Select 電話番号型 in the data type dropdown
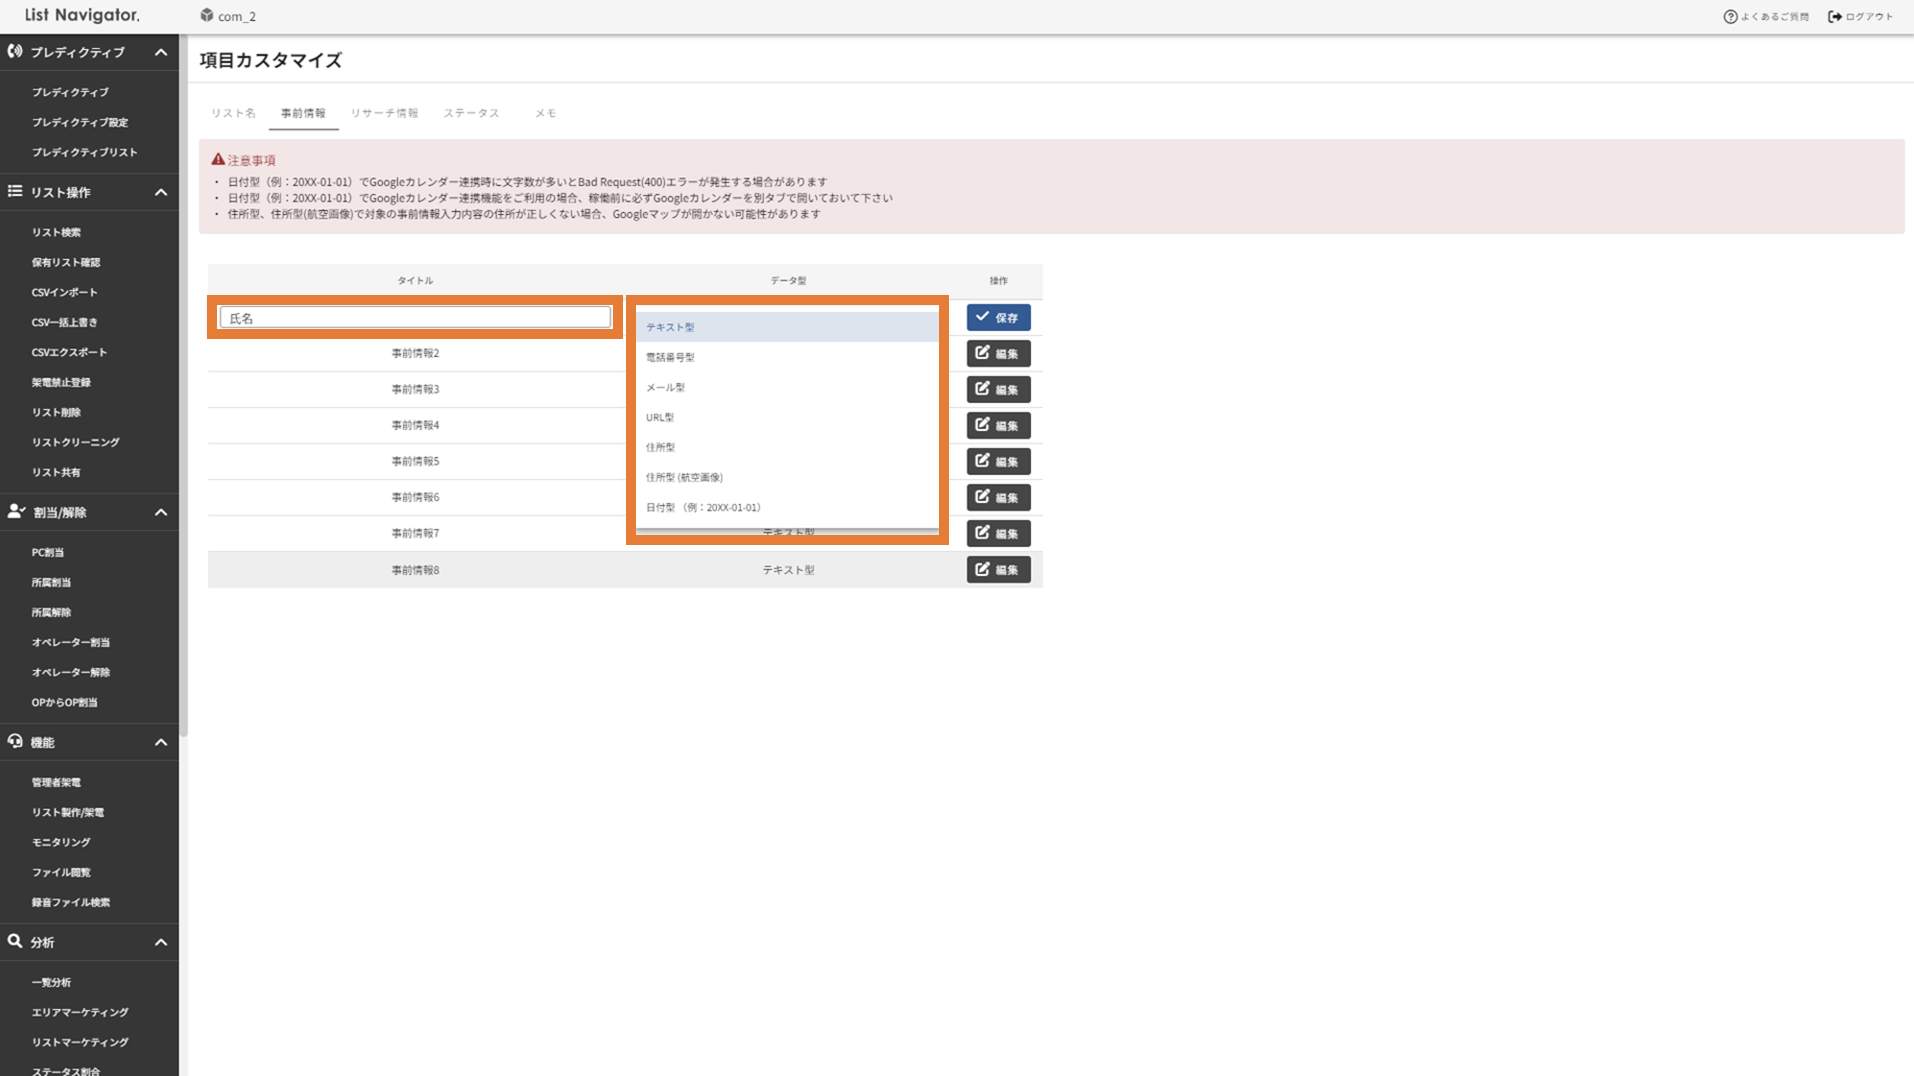Image resolution: width=1914 pixels, height=1076 pixels. pos(670,357)
